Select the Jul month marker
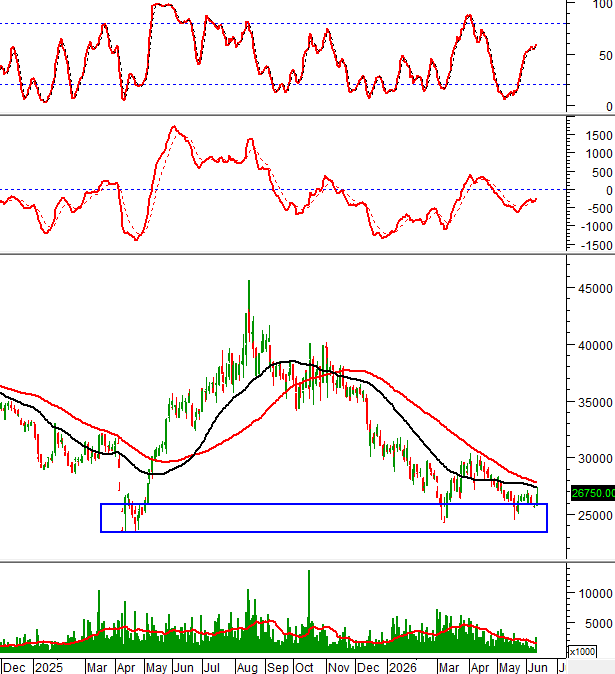The width and height of the screenshot is (615, 674). pyautogui.click(x=211, y=668)
